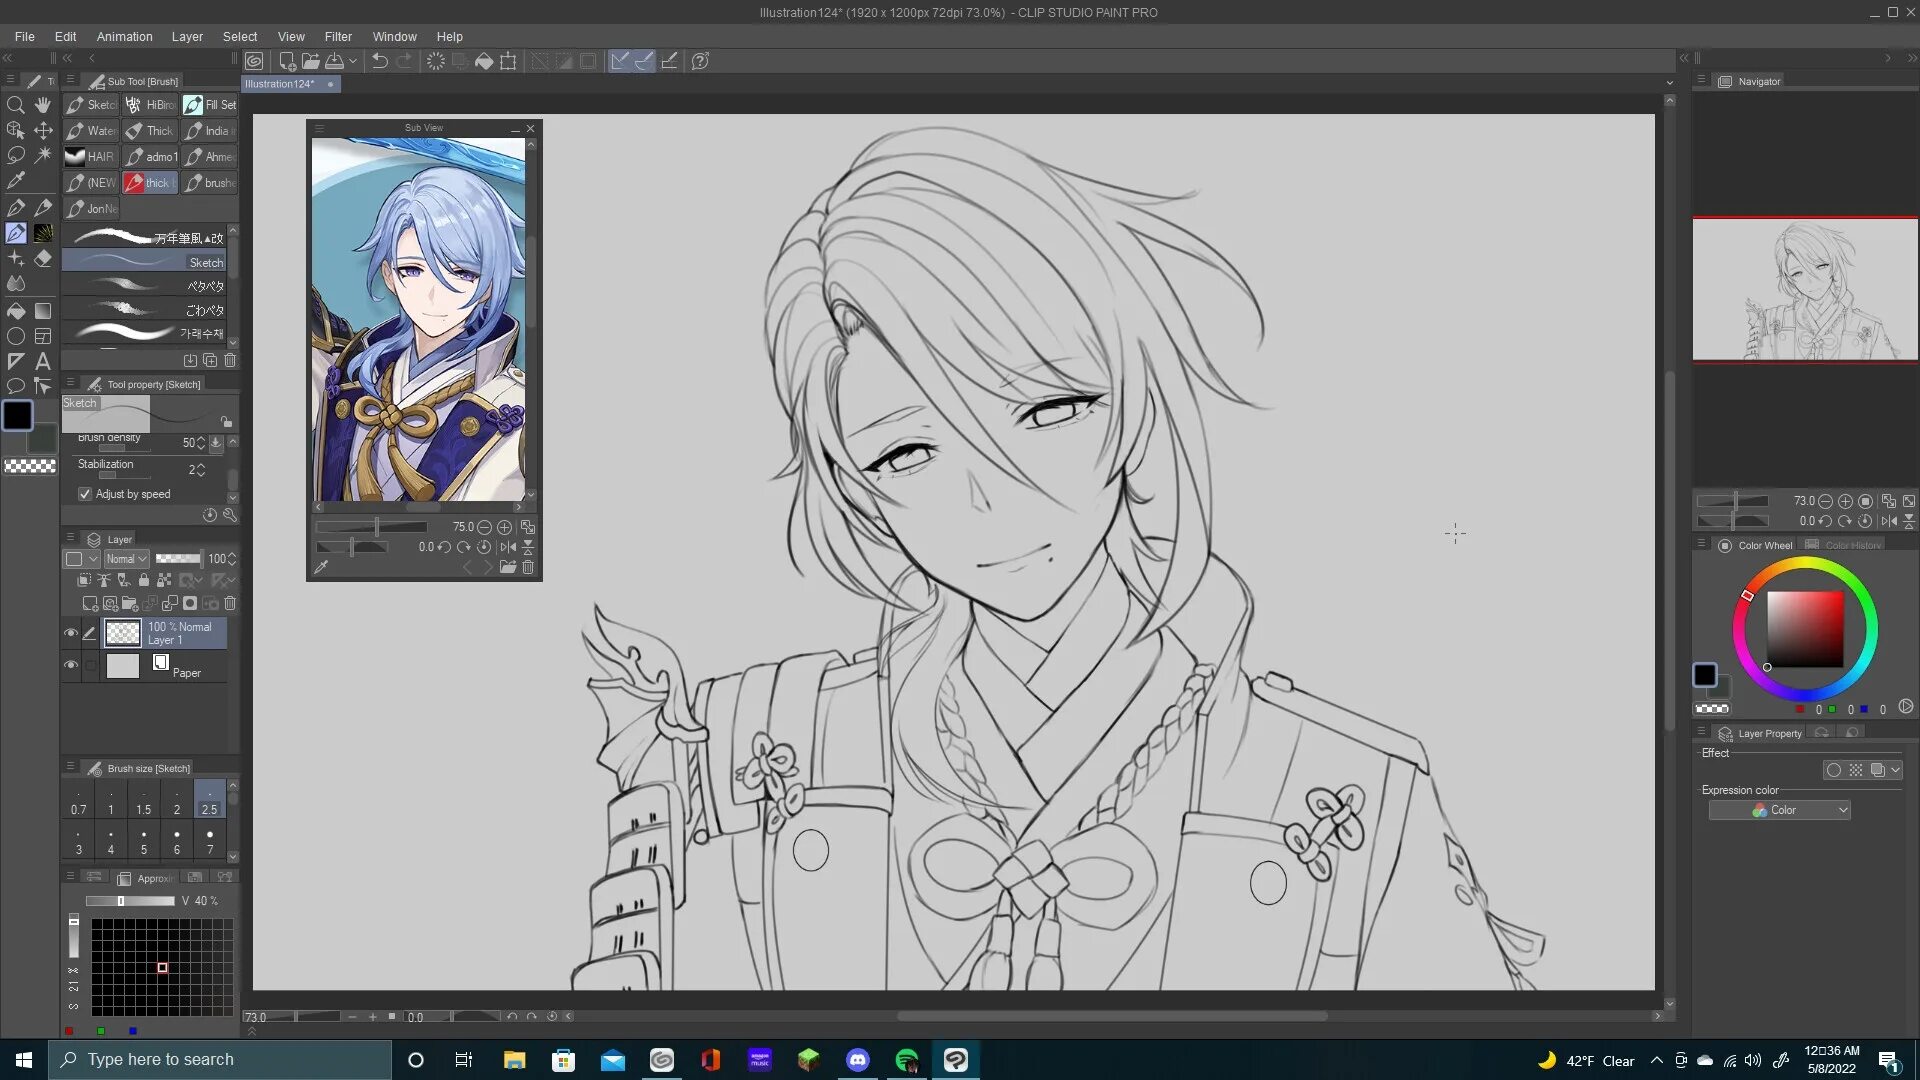Select the Frame border tool
1920x1080 pixels.
(x=43, y=336)
